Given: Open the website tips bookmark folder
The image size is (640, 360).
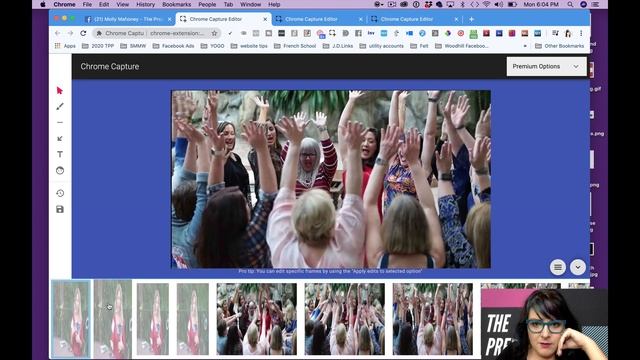Looking at the screenshot, I should click(x=249, y=46).
